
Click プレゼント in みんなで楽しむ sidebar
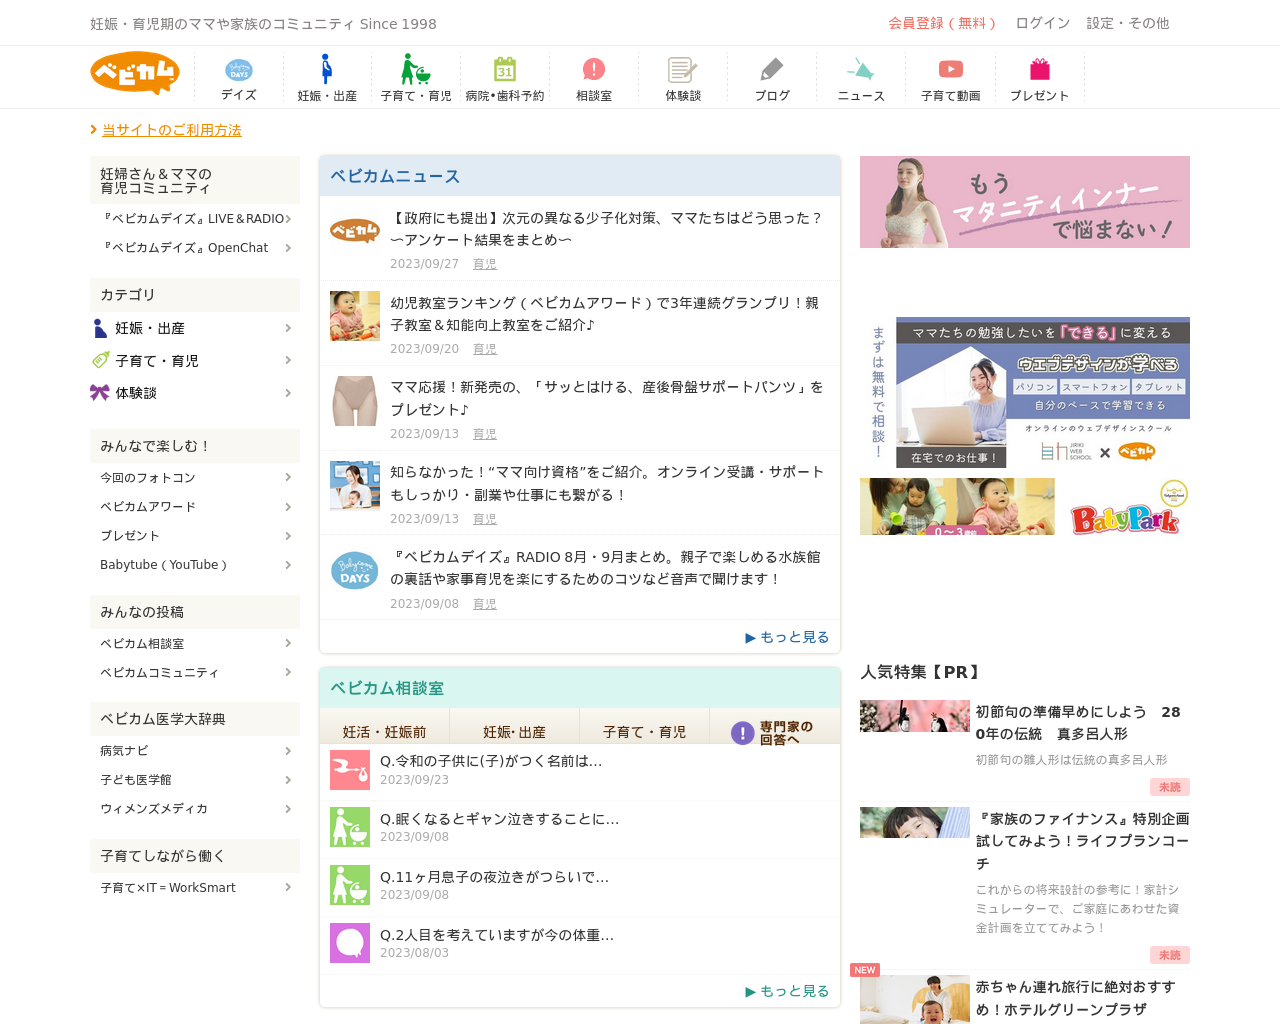tap(130, 536)
